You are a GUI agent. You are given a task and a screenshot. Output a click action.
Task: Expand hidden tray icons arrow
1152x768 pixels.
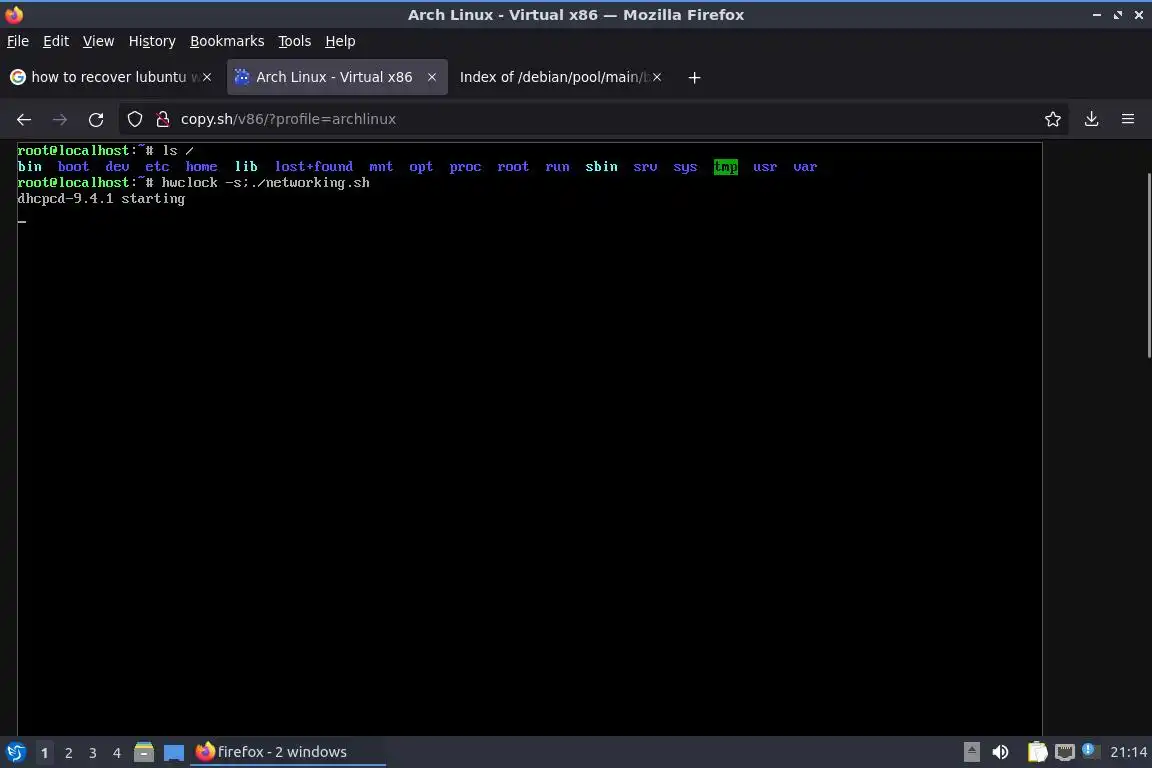click(x=971, y=752)
